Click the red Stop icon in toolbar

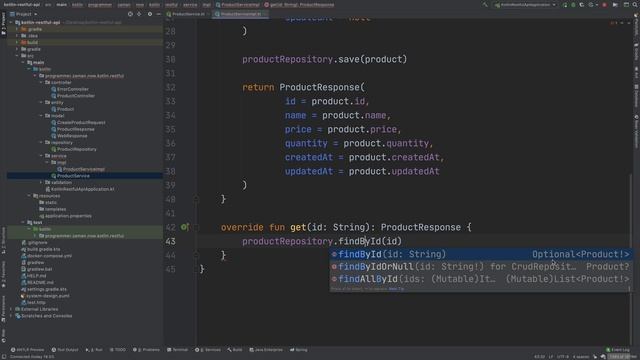click(x=604, y=5)
